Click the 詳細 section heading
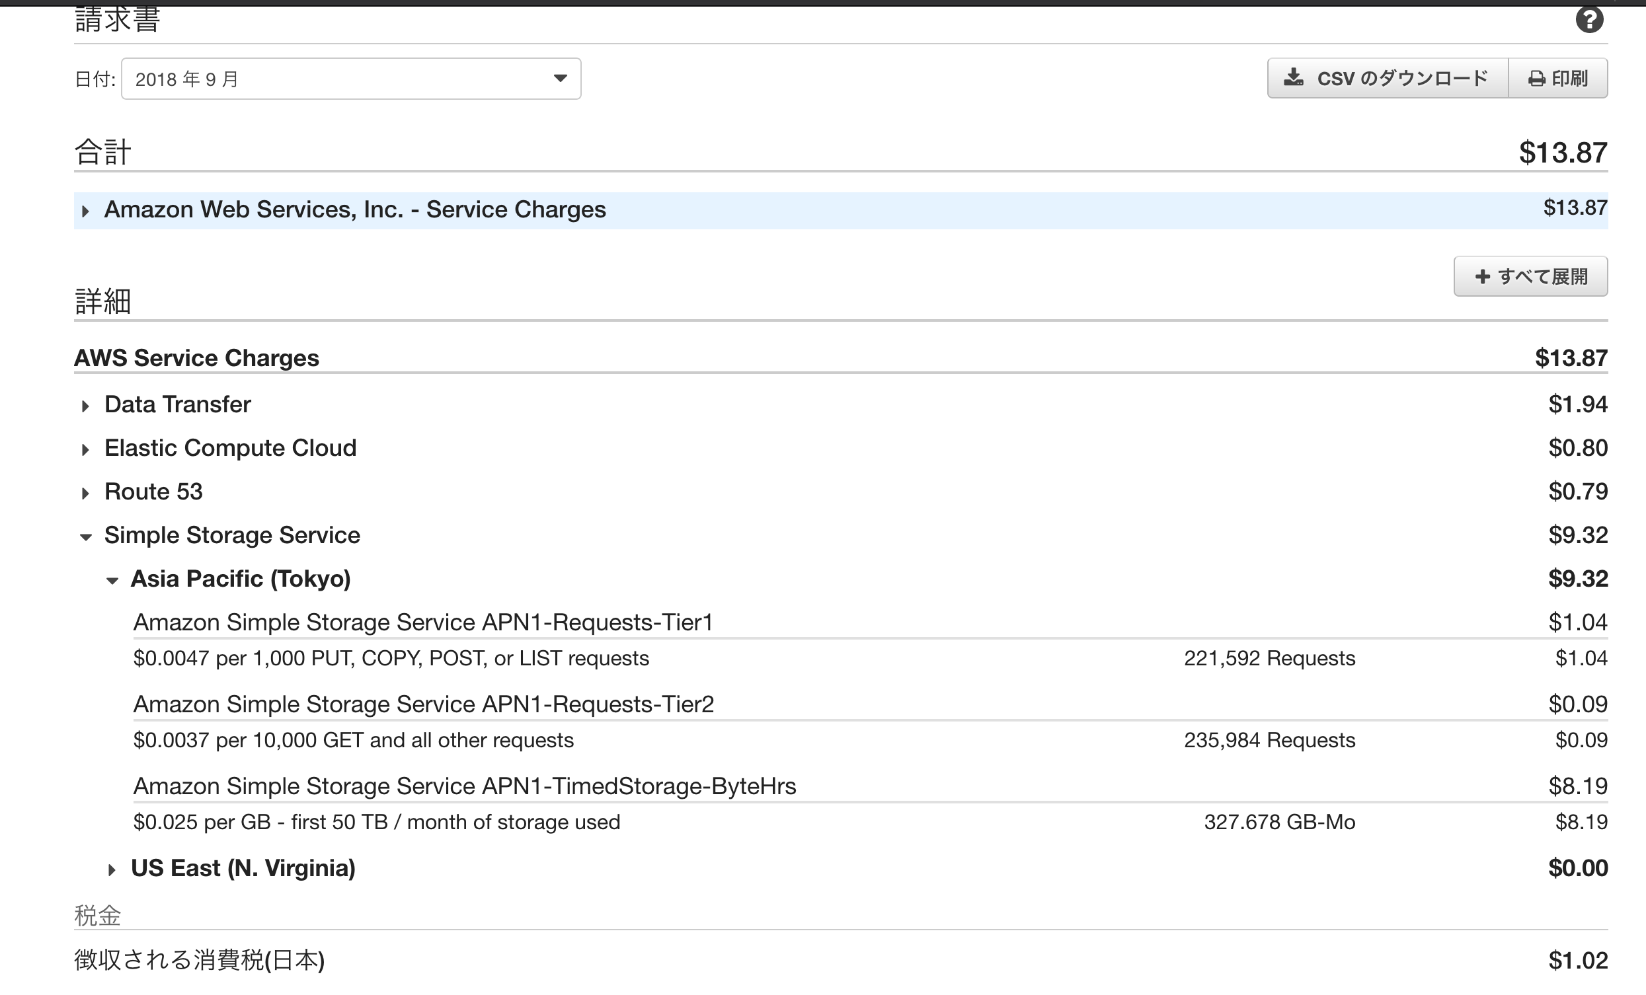 [x=103, y=301]
